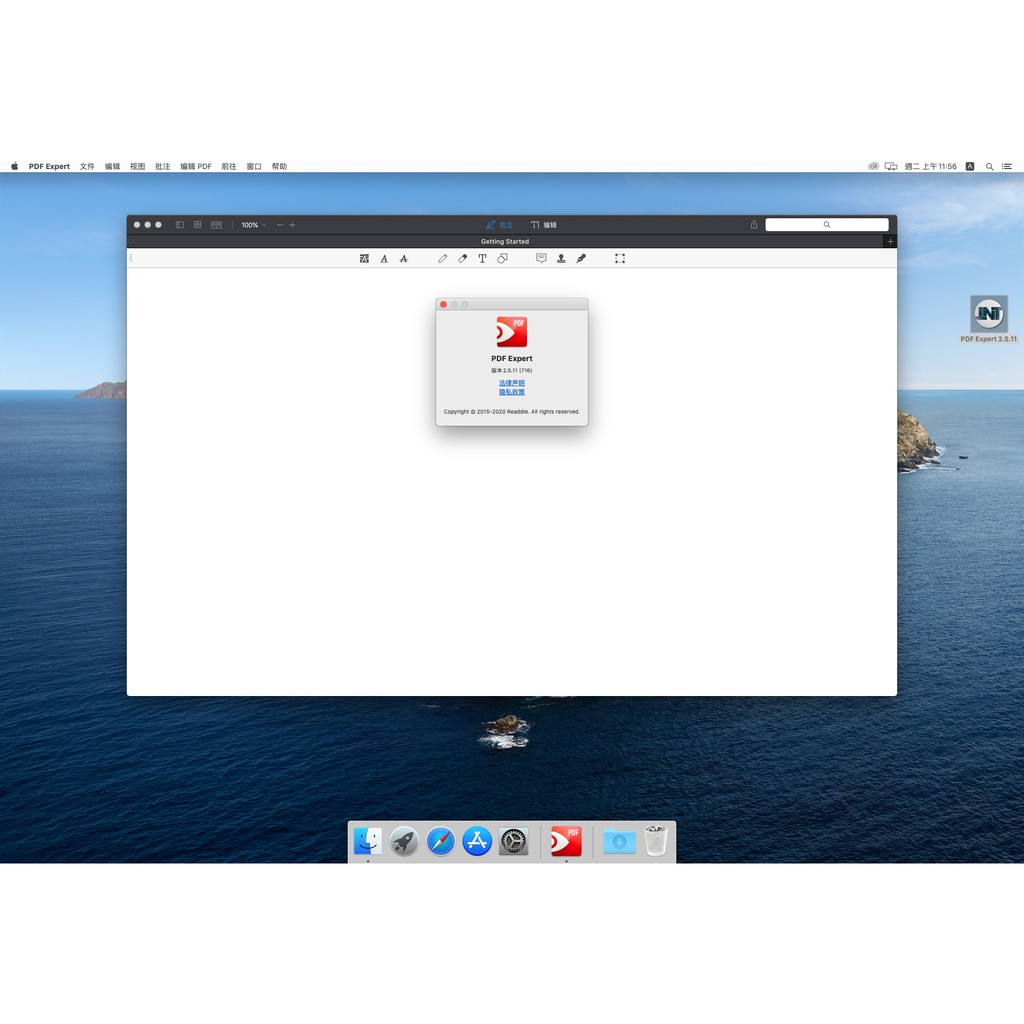Toggle two-page split view

click(216, 225)
